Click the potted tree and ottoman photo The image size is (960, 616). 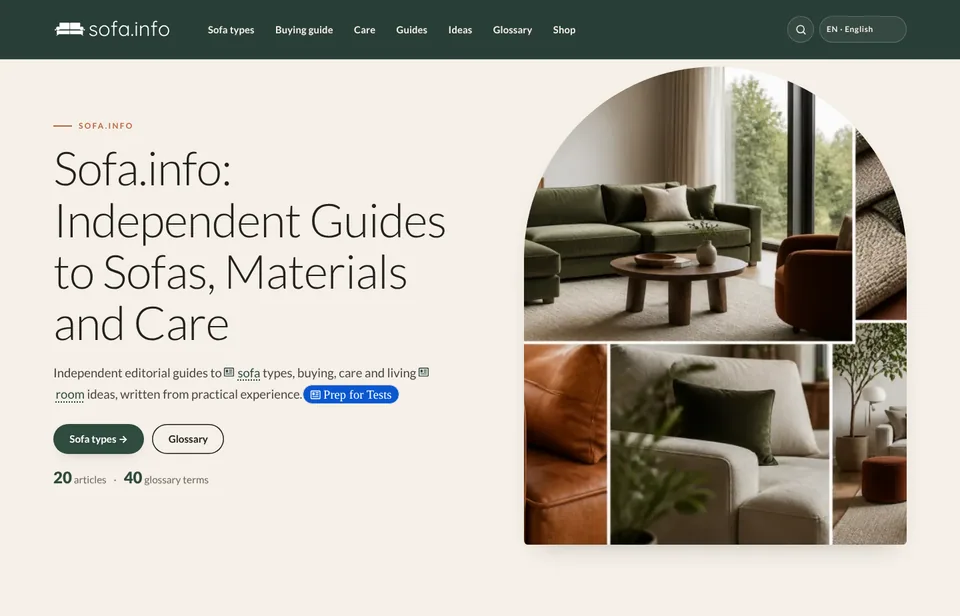[869, 434]
